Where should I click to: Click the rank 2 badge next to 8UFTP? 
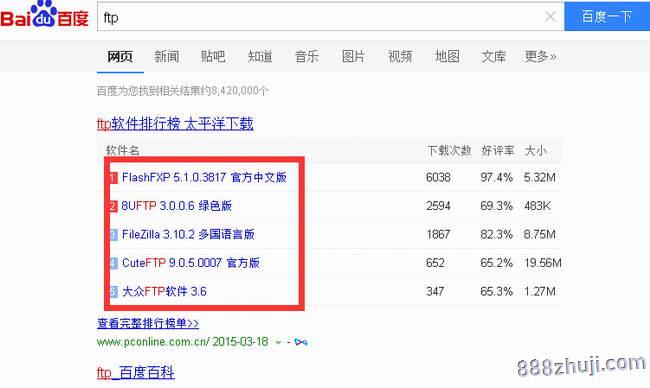[113, 206]
